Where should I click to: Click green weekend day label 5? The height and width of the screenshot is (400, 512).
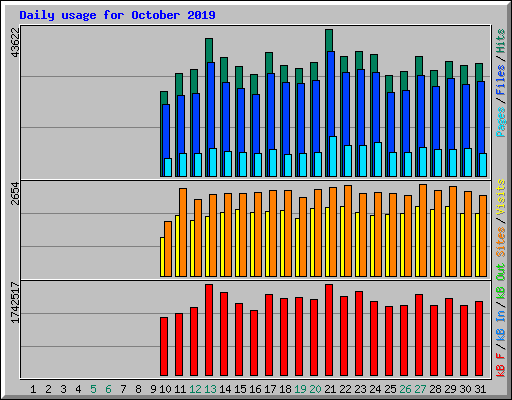[93, 389]
